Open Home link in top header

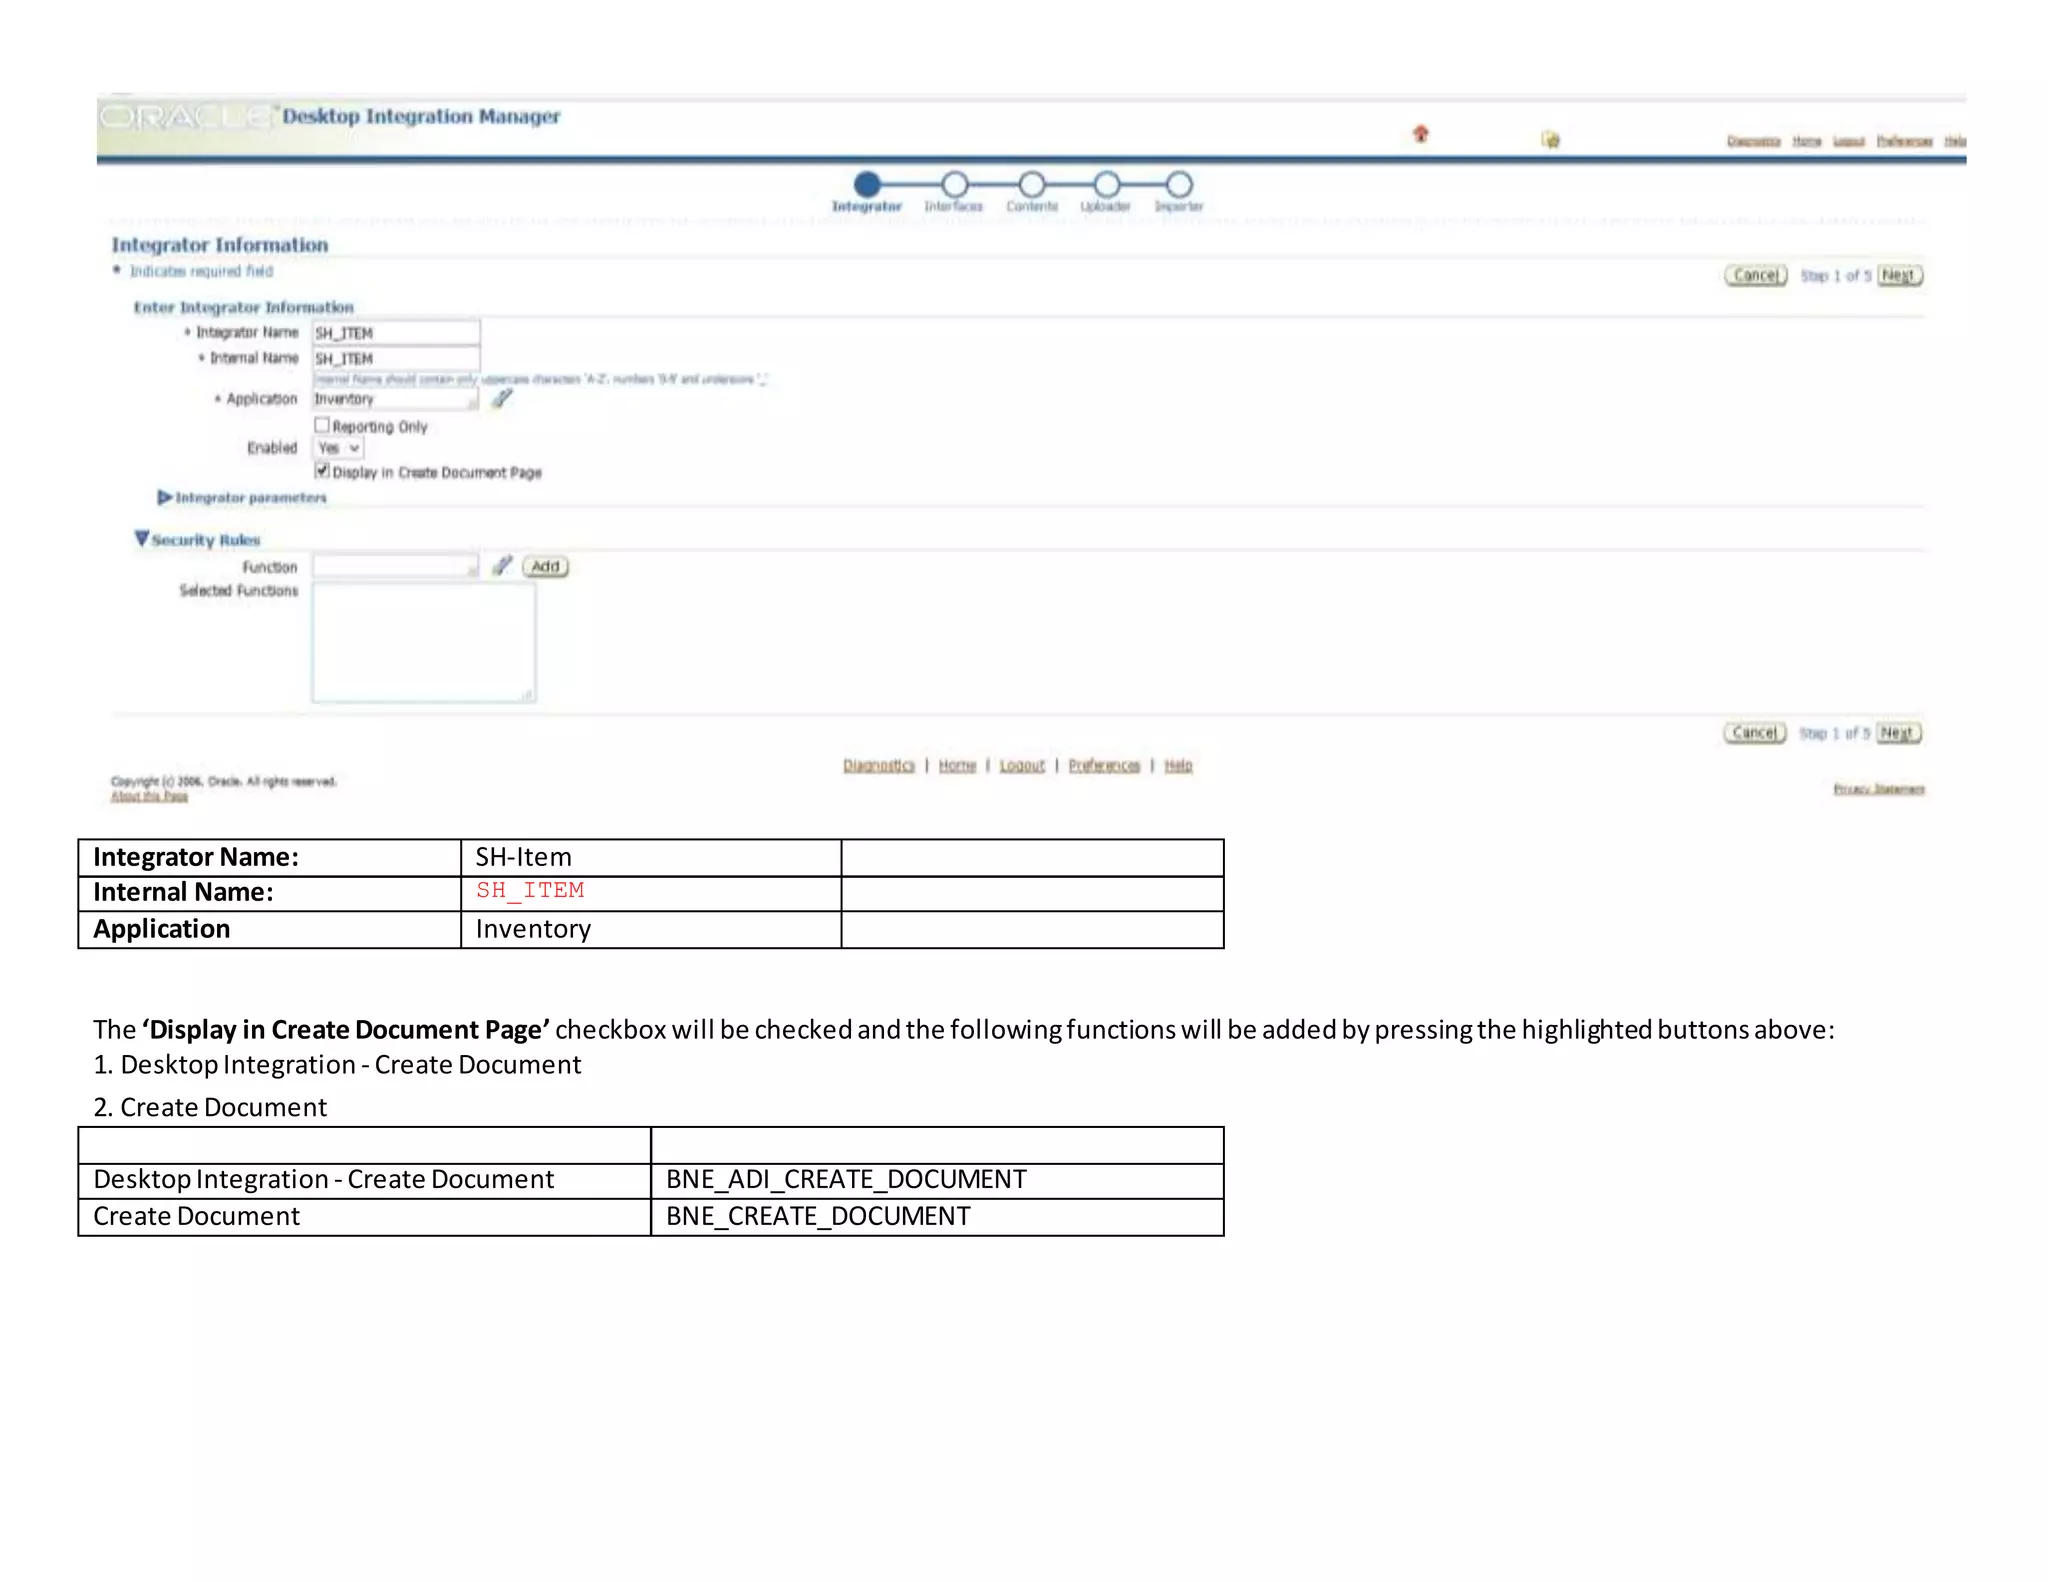[x=1806, y=141]
